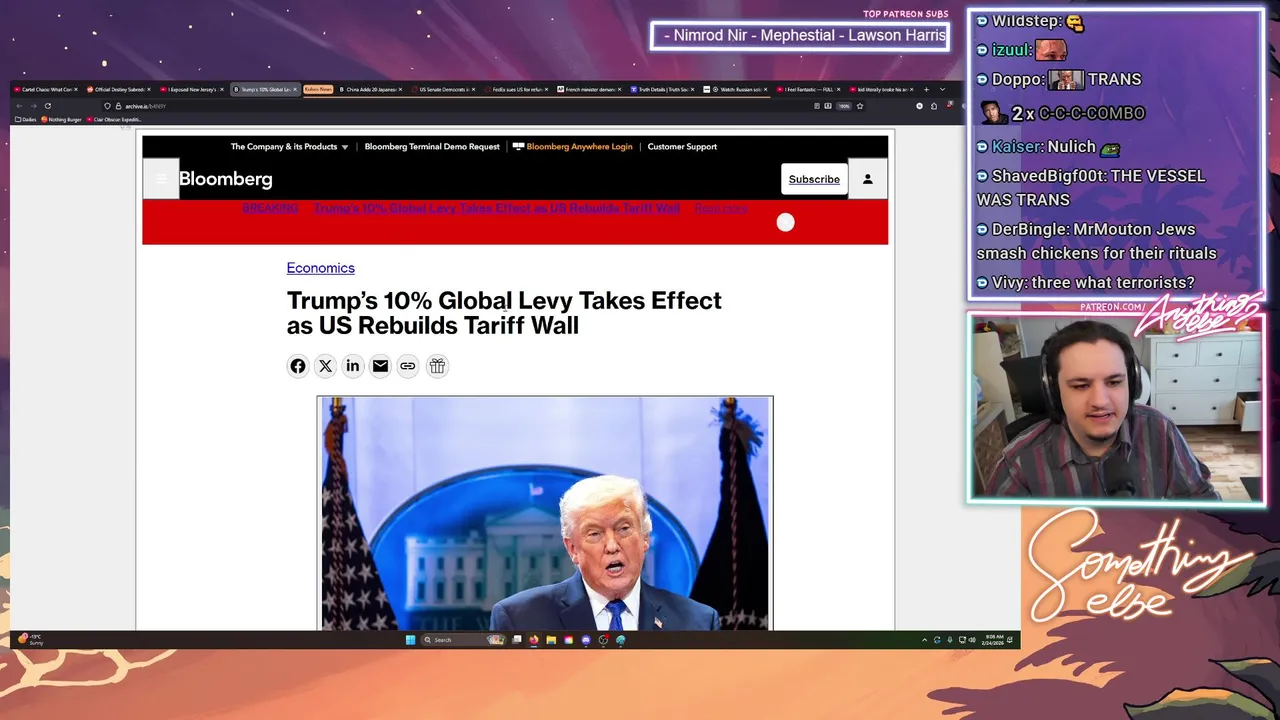Switch to the Cartel Chaos tab
This screenshot has width=1280, height=720.
point(46,90)
